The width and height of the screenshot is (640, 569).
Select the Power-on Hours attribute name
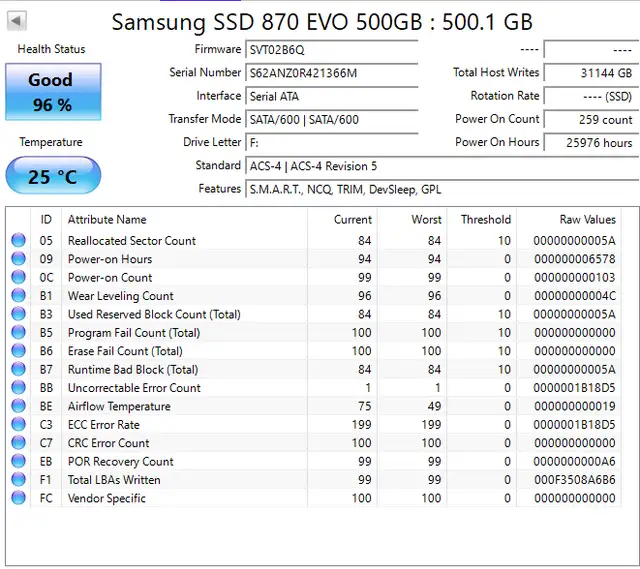[x=110, y=259]
